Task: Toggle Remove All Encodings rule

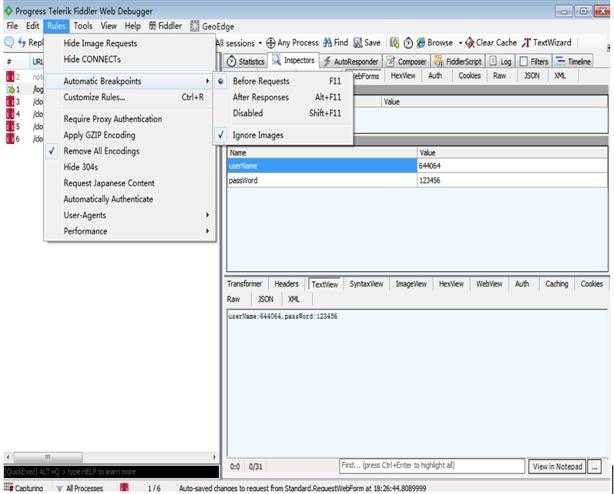Action: tap(130, 151)
